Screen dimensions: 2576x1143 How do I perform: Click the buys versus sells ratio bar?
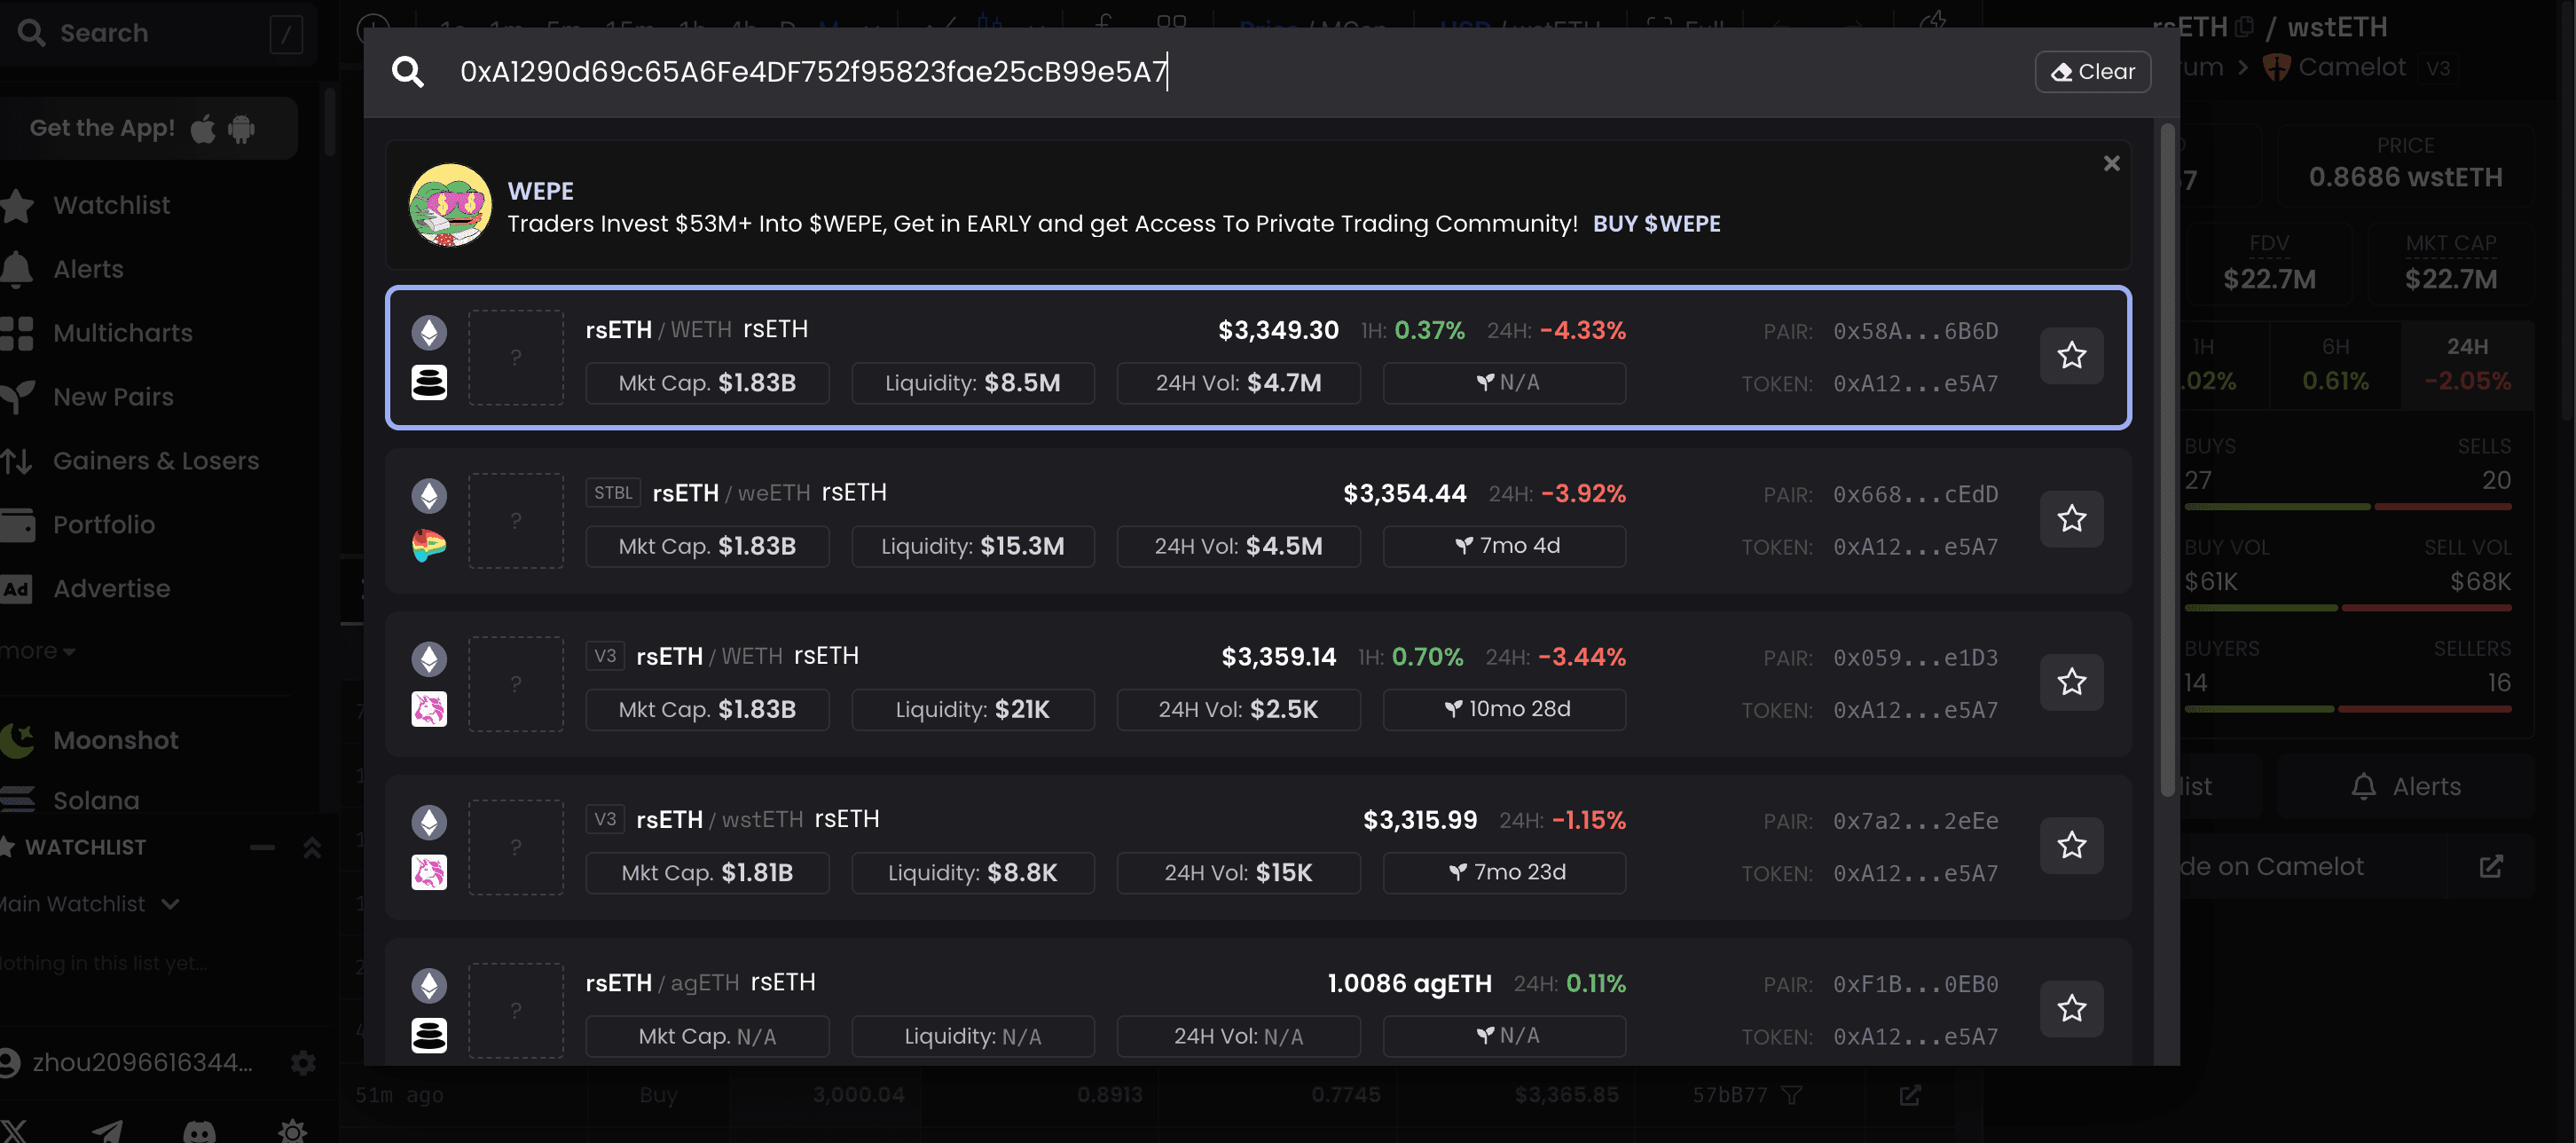pos(2347,507)
